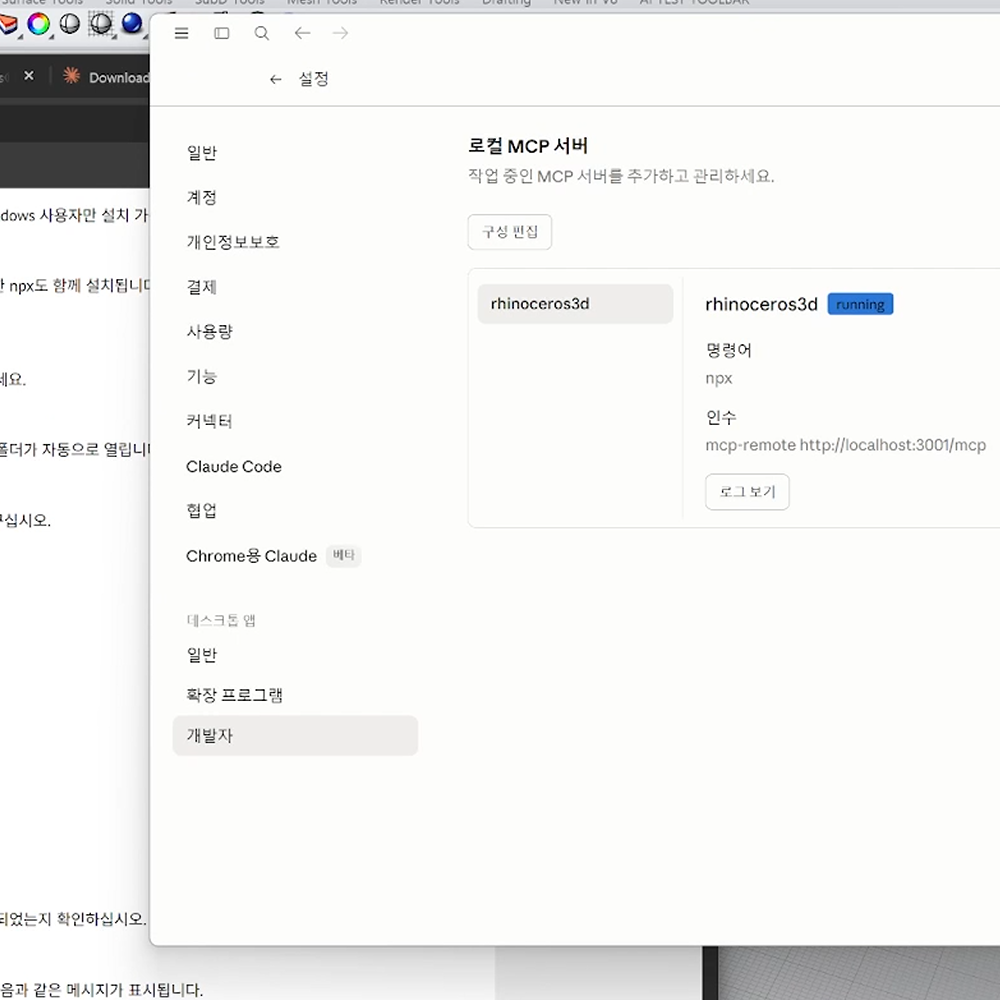Select rhinoceros3d in the server list
Viewport: 1000px width, 1000px height.
[x=575, y=304]
